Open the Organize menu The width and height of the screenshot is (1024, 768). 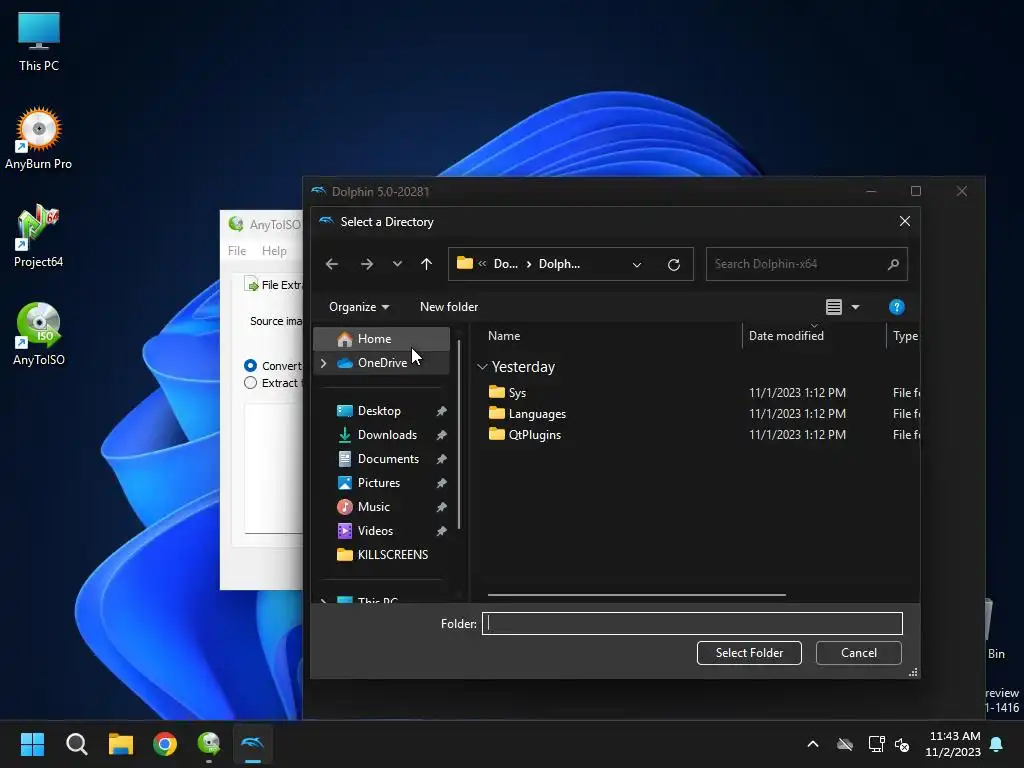pyautogui.click(x=359, y=307)
